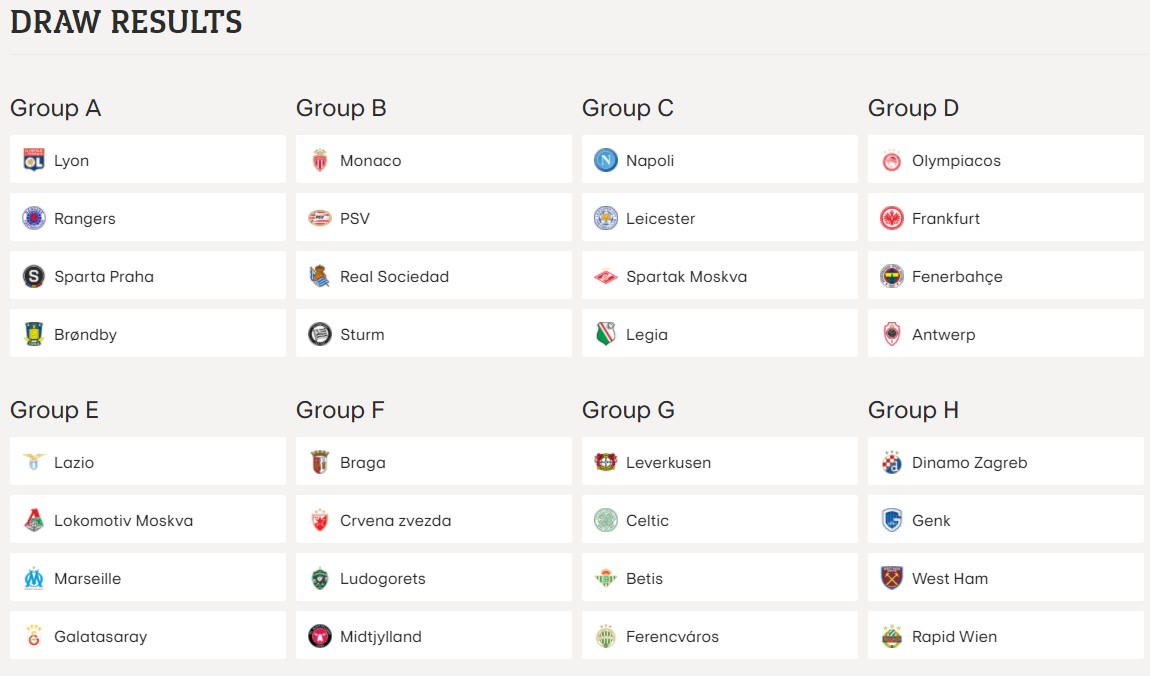Select Dinamo Zagreb team card
The image size is (1150, 676).
point(1006,462)
